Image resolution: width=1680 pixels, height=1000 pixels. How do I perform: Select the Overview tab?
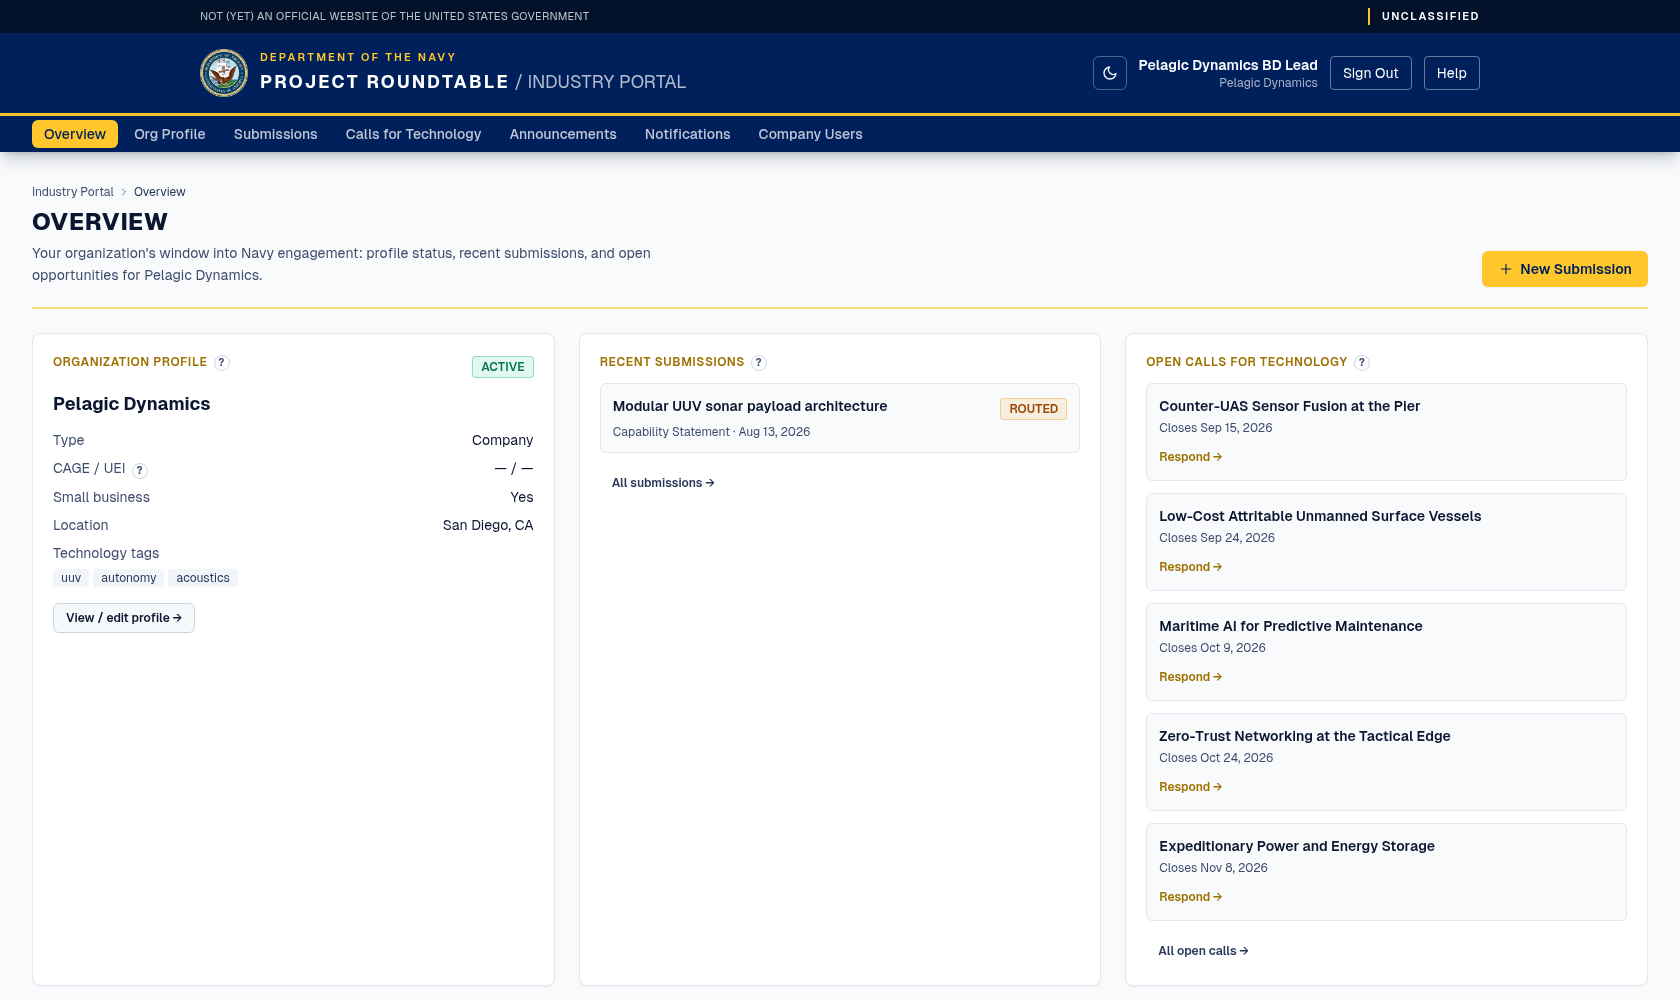[x=75, y=134]
